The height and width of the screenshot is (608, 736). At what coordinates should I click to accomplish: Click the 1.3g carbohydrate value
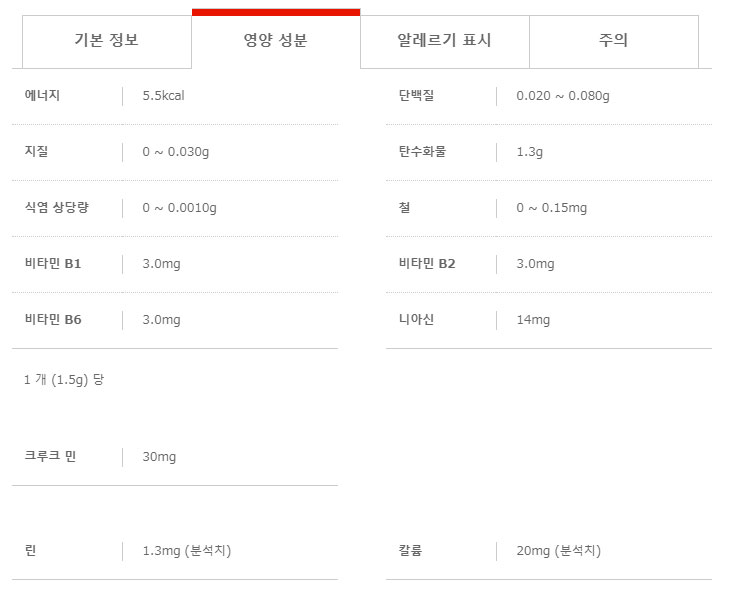pos(529,152)
